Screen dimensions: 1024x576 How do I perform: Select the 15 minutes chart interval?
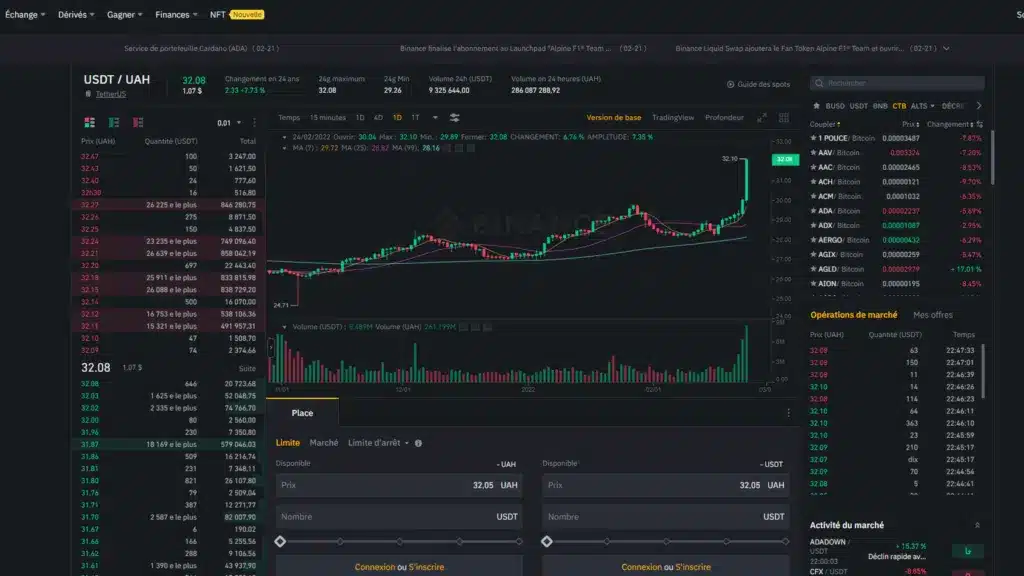(327, 118)
